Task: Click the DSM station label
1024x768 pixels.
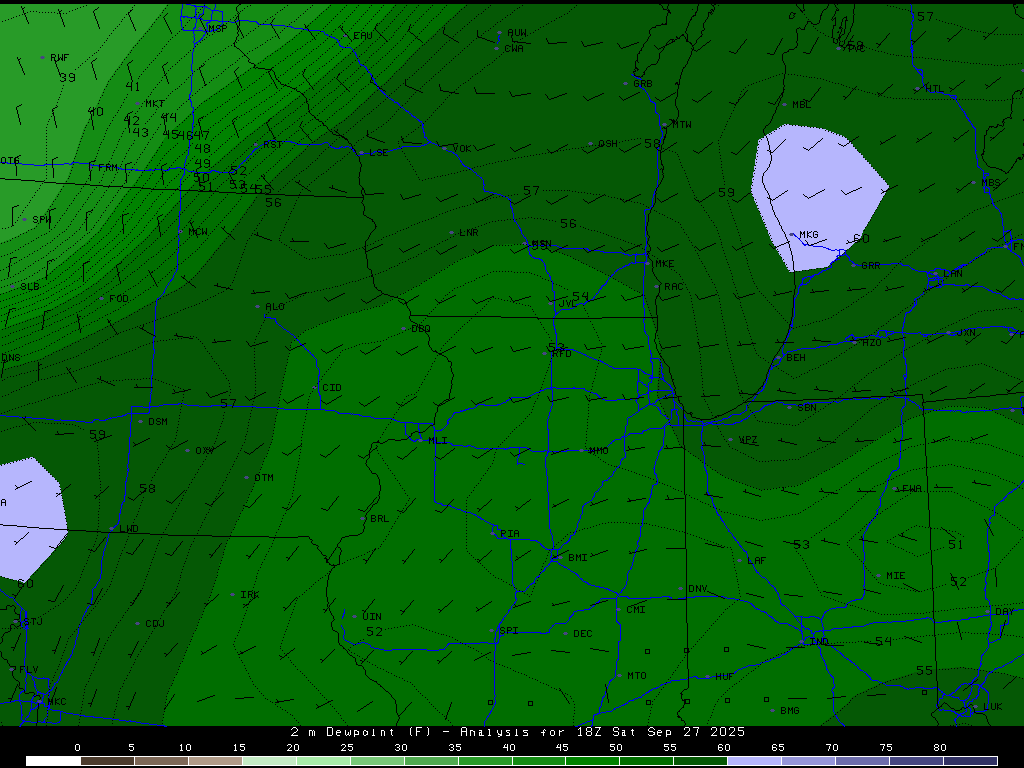Action: pyautogui.click(x=158, y=422)
